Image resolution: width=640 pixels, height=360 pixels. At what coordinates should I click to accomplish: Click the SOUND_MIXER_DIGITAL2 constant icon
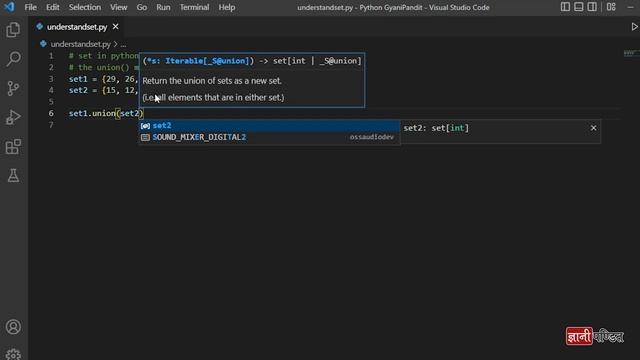click(145, 138)
